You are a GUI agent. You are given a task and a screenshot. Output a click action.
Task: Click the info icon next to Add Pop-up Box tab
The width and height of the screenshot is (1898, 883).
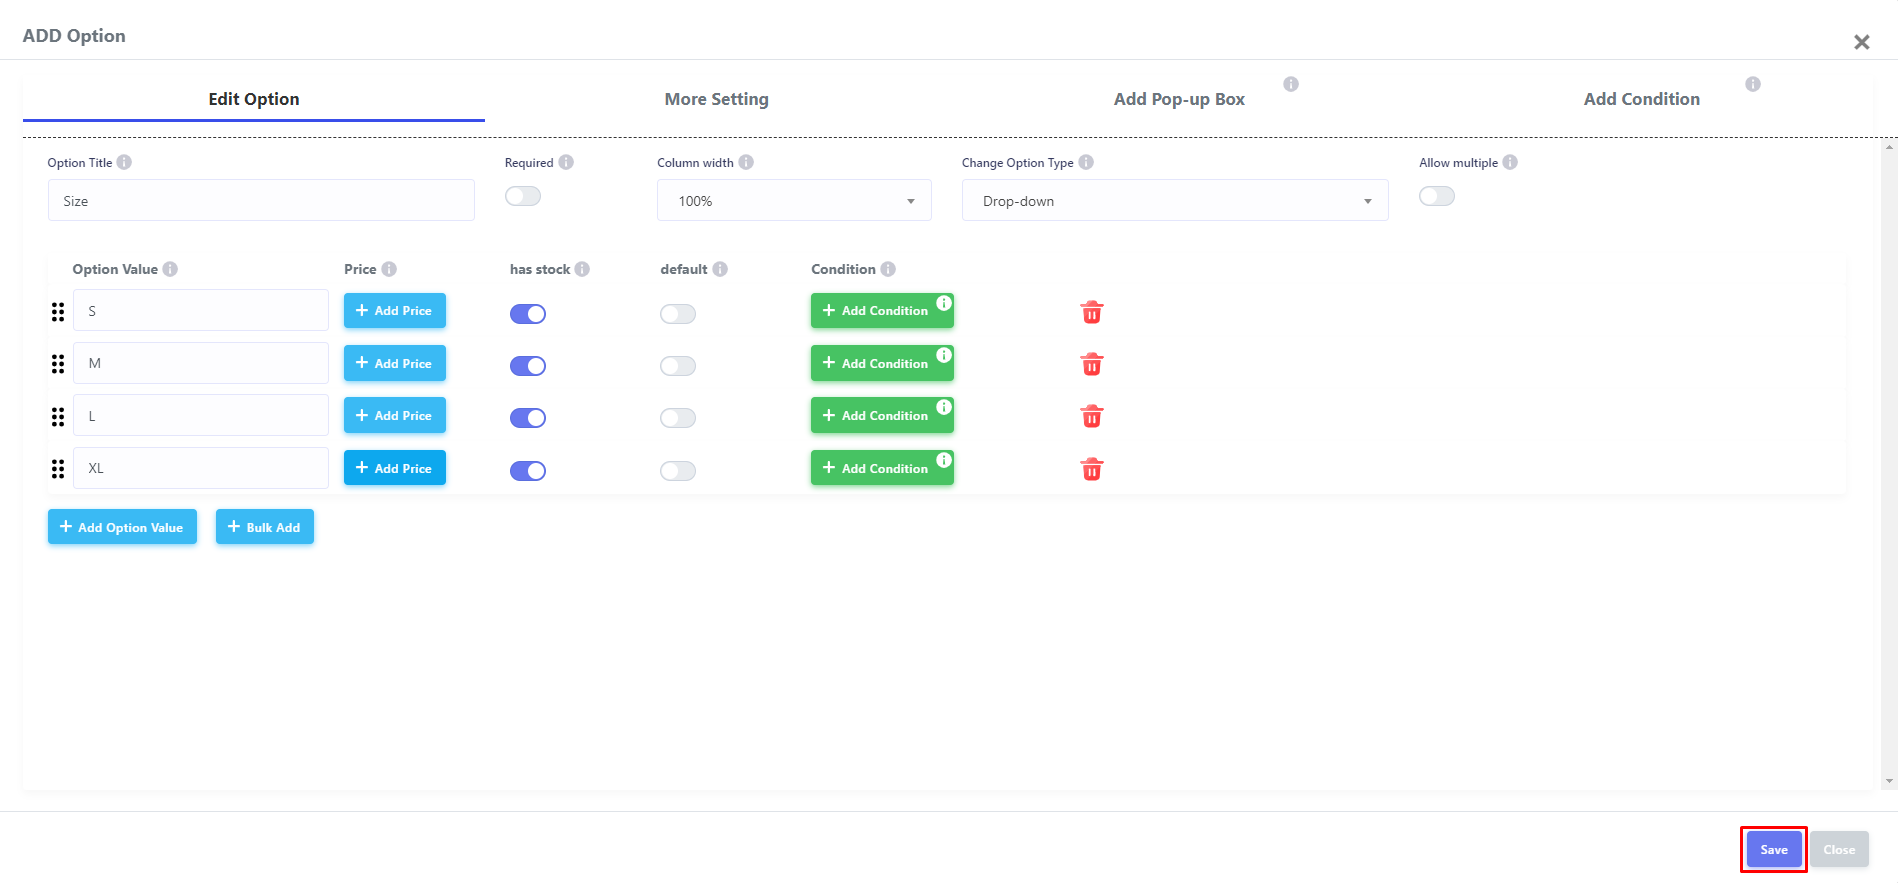pyautogui.click(x=1291, y=84)
